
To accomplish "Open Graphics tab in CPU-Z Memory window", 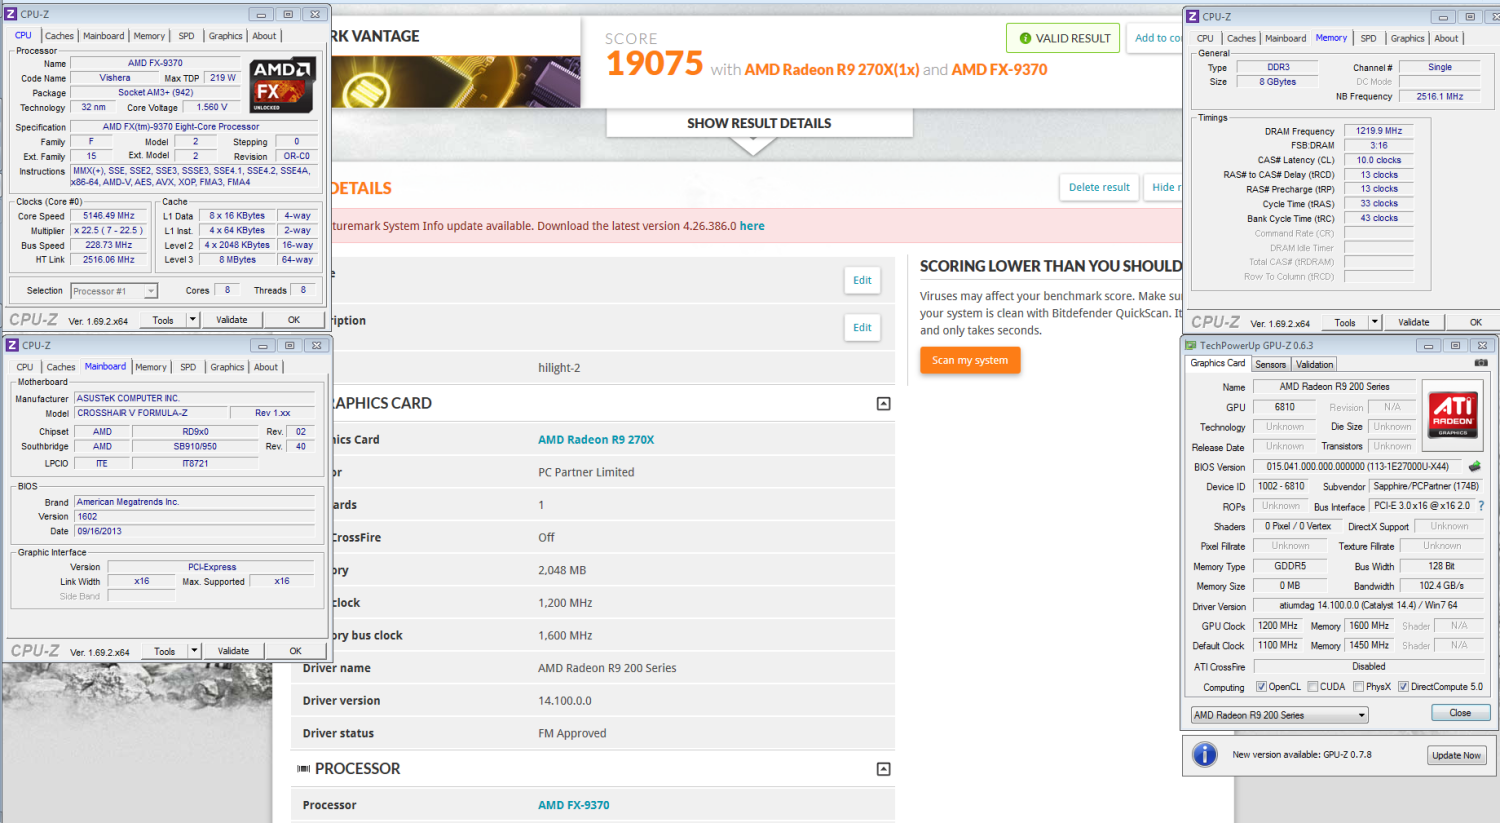I will (x=1407, y=38).
